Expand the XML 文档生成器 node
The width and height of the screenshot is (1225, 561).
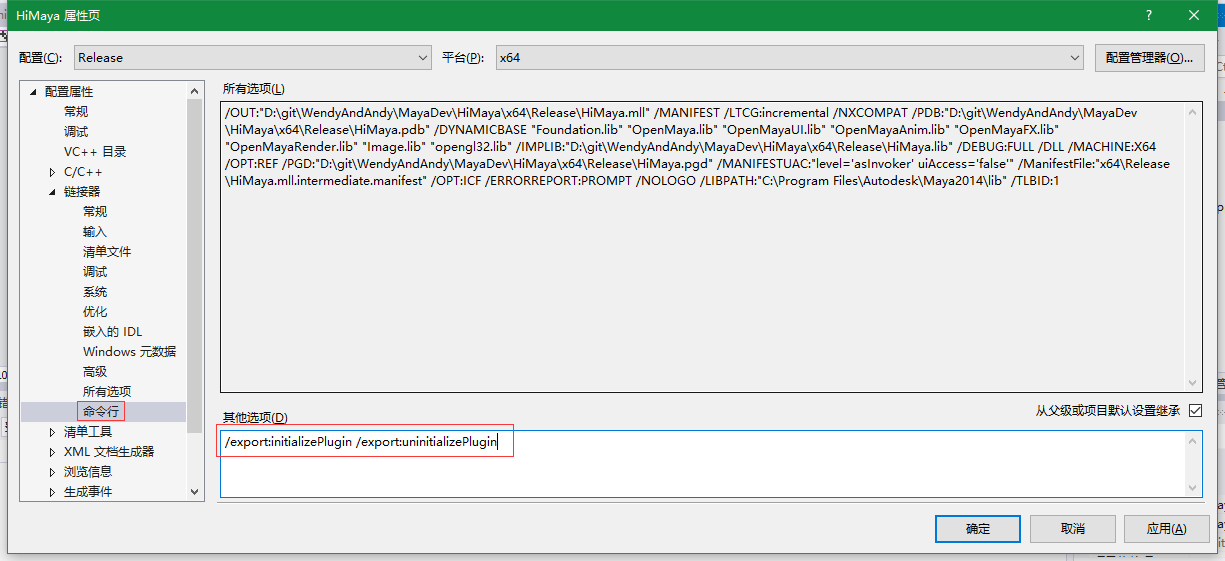pyautogui.click(x=53, y=452)
